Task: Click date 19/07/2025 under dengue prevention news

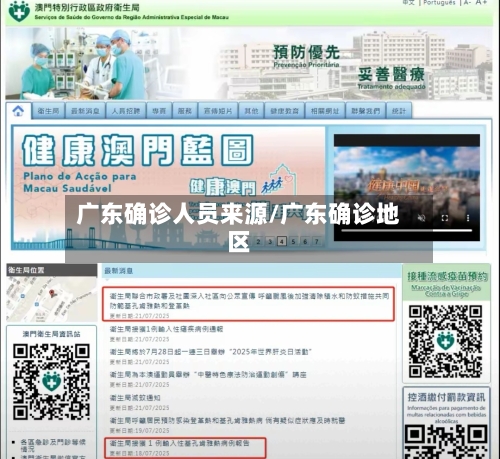Action: click(152, 431)
